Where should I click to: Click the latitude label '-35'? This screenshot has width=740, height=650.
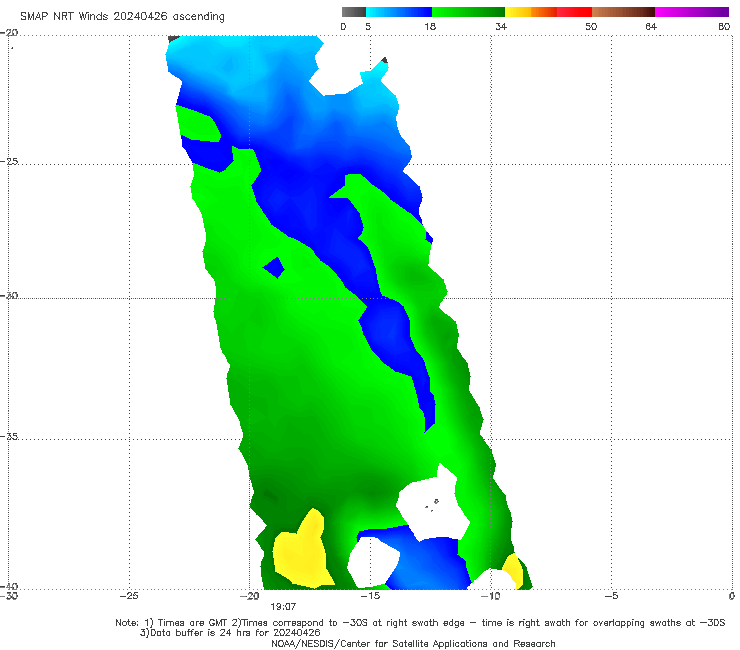(x=9, y=436)
